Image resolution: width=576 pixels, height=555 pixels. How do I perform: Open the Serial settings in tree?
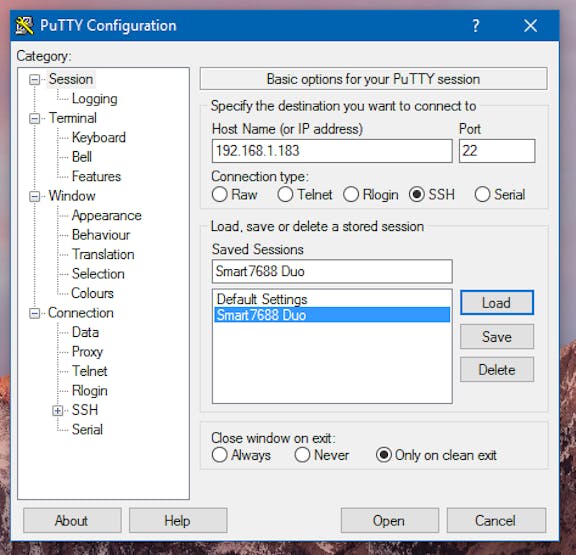(87, 429)
